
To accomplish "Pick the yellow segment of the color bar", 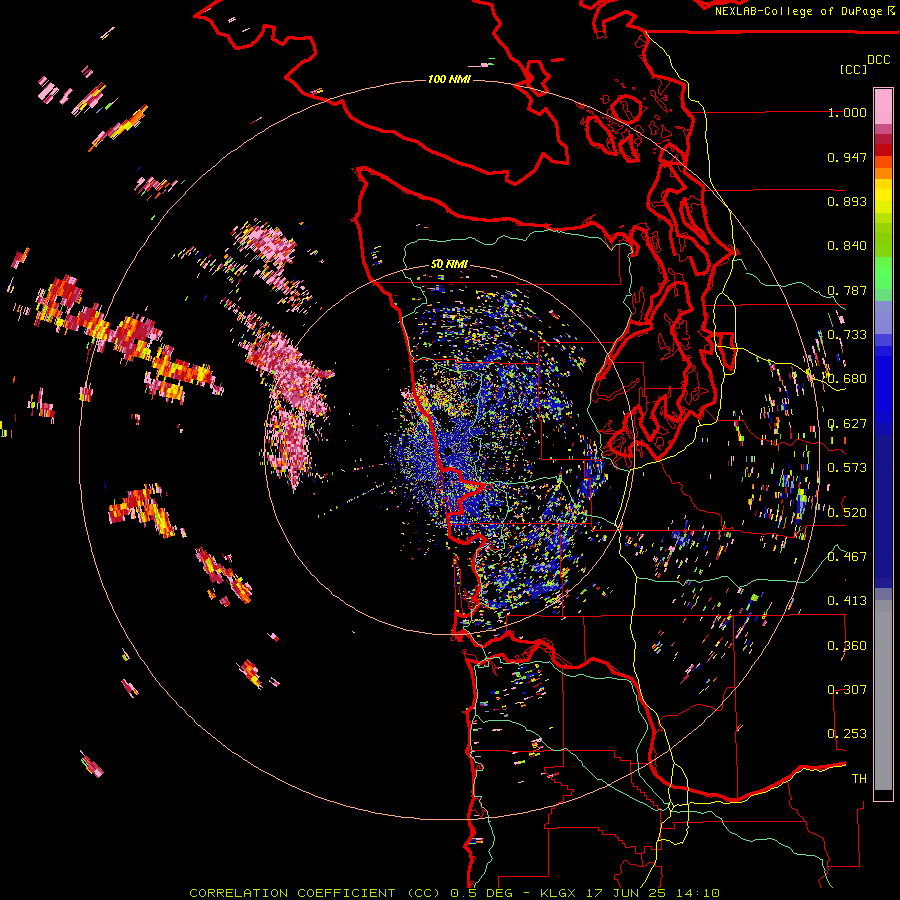I will tap(883, 197).
